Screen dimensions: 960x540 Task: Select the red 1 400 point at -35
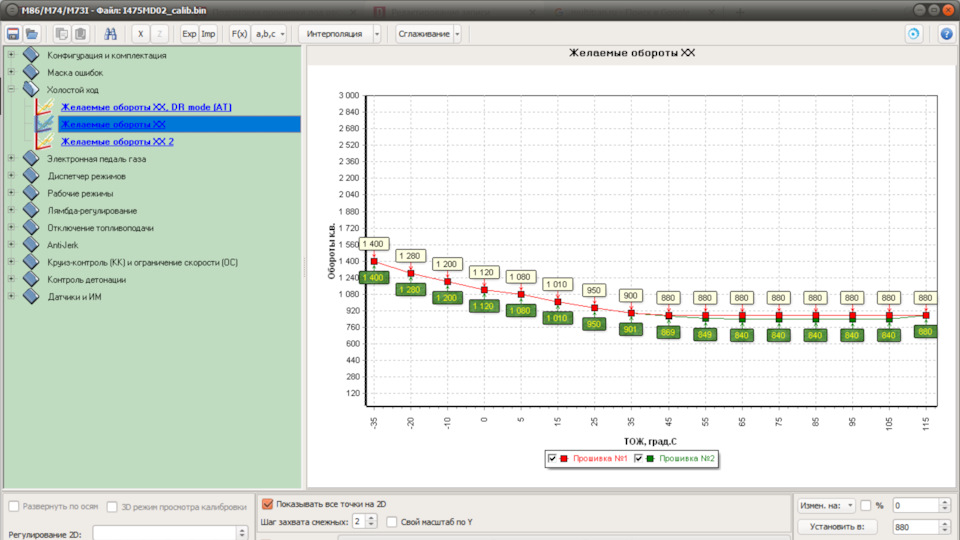[x=374, y=261]
